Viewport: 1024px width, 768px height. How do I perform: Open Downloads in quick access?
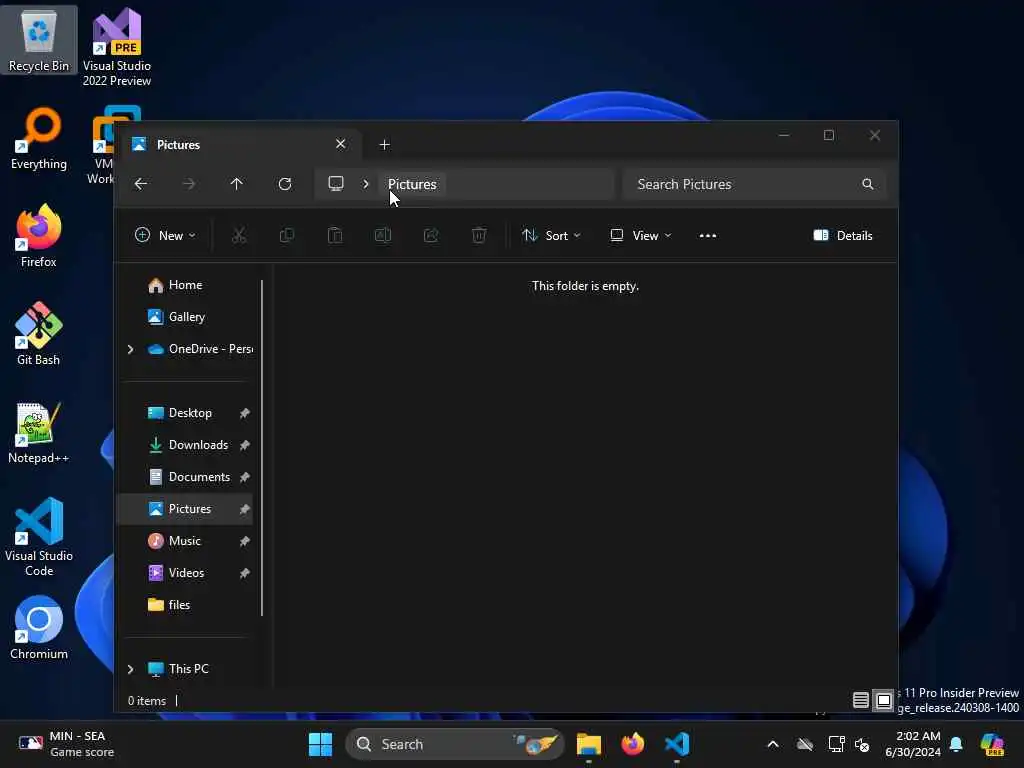tap(185, 445)
